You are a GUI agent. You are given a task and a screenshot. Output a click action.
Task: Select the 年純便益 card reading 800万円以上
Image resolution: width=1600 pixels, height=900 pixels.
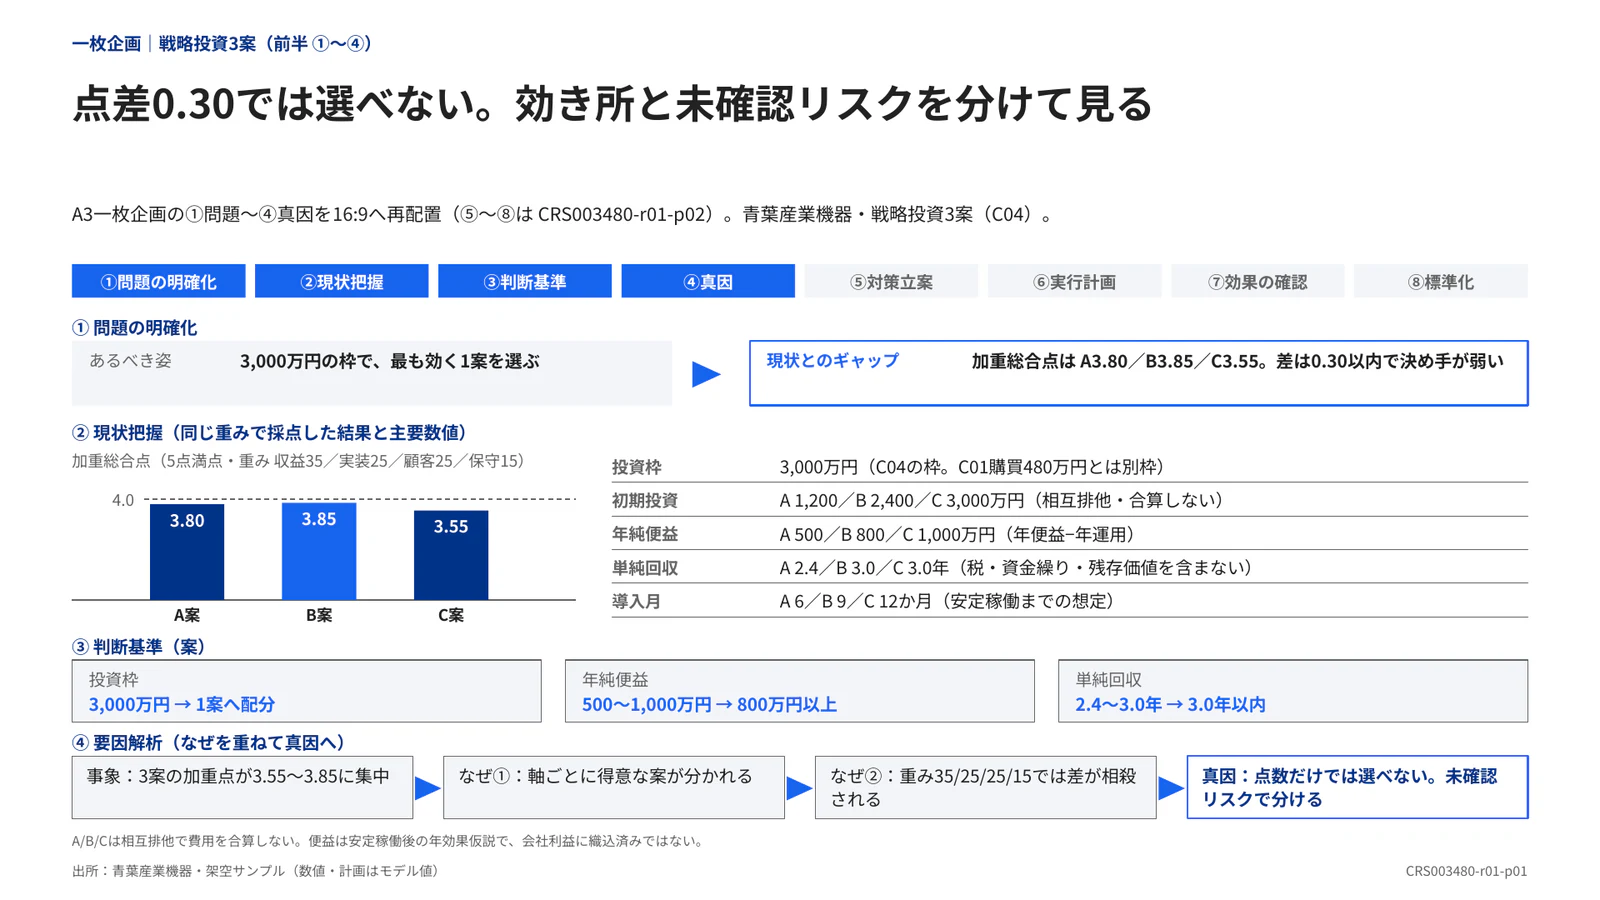800,691
